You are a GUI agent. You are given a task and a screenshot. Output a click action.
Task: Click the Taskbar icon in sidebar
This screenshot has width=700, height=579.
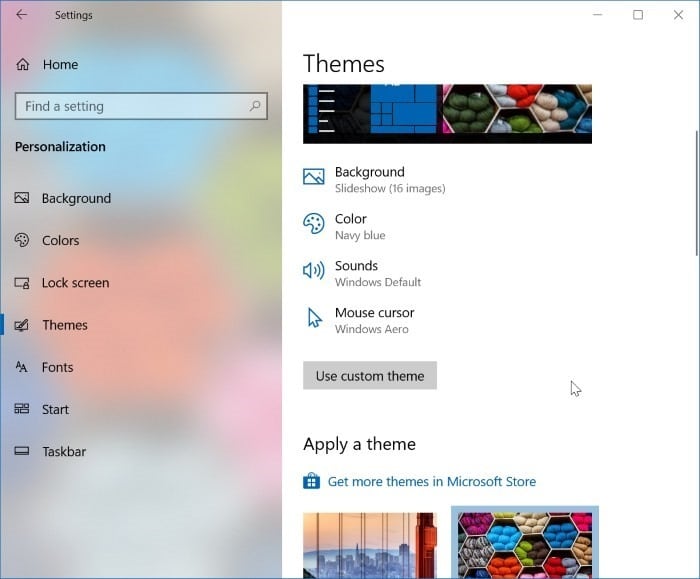pos(22,451)
